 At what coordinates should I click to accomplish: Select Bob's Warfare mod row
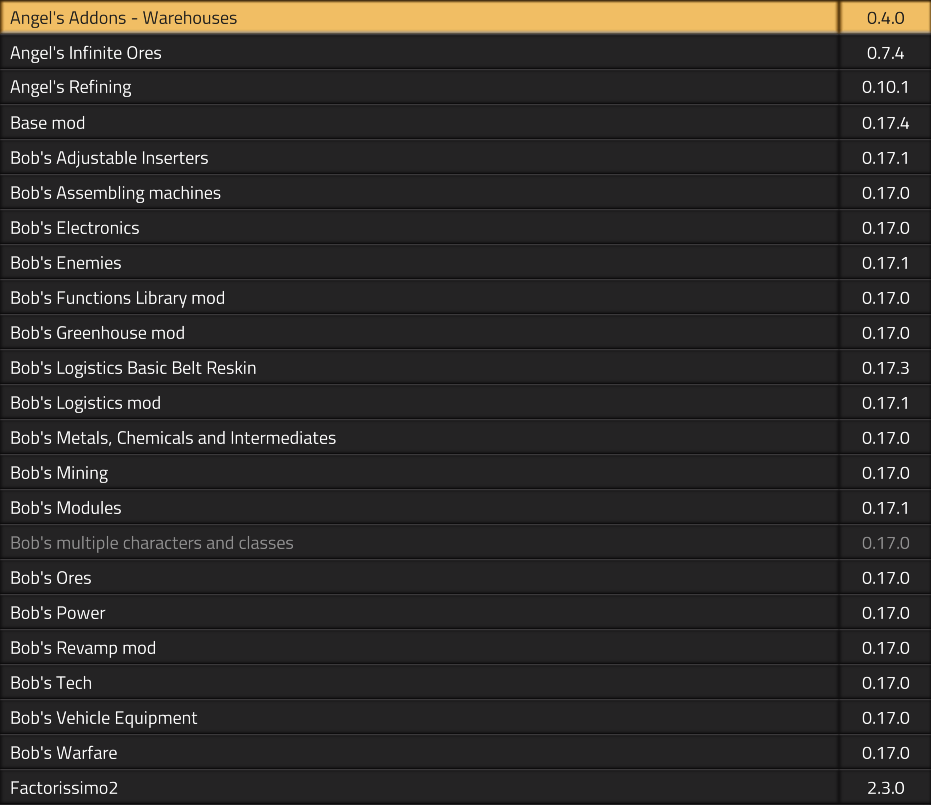[64, 753]
